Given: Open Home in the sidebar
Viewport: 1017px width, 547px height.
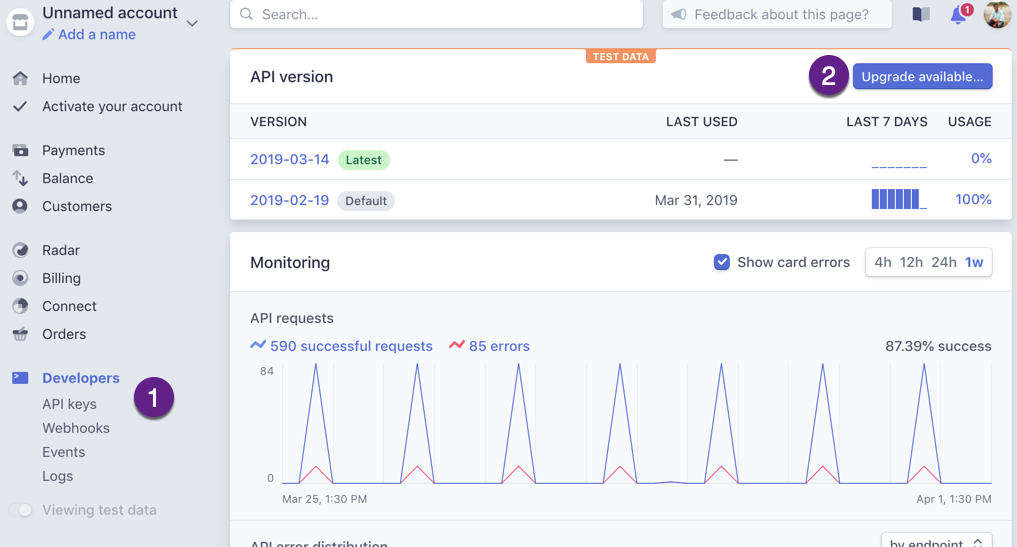Looking at the screenshot, I should [61, 79].
